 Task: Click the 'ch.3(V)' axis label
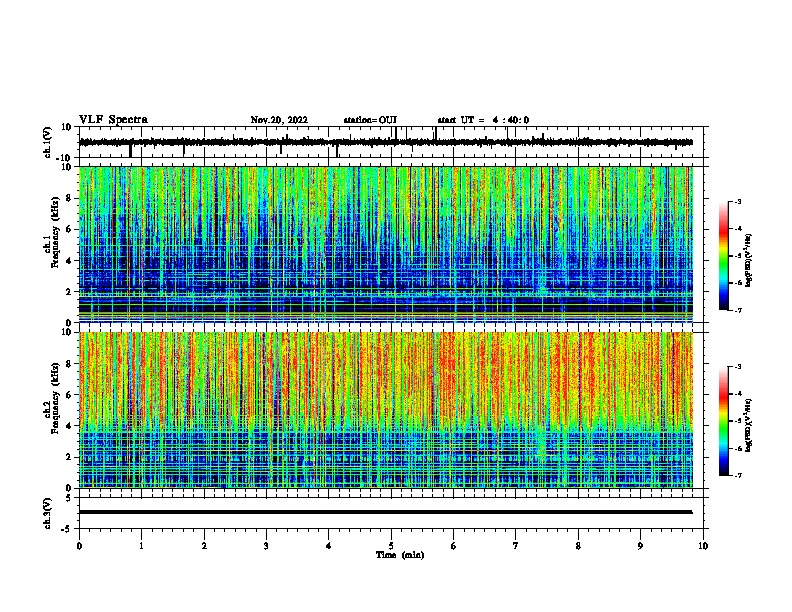[x=48, y=513]
